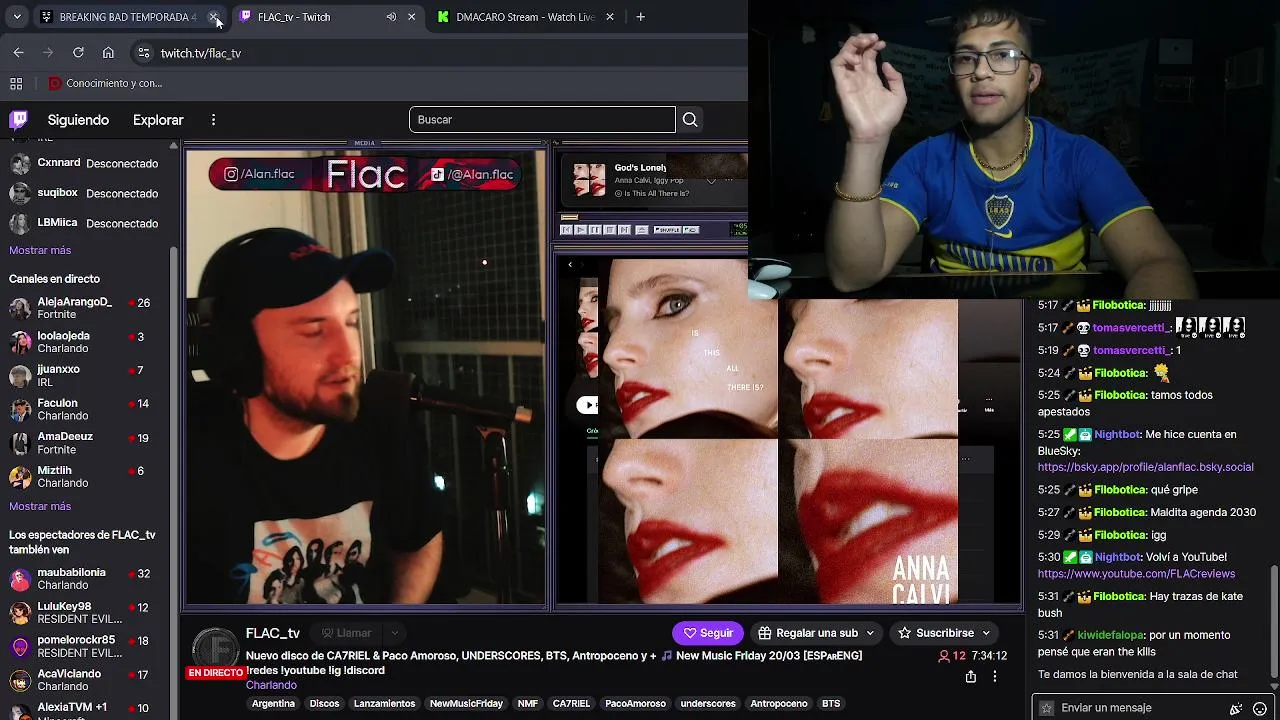Expand the dropdown next to Llamar
1280x720 pixels.
click(x=395, y=633)
